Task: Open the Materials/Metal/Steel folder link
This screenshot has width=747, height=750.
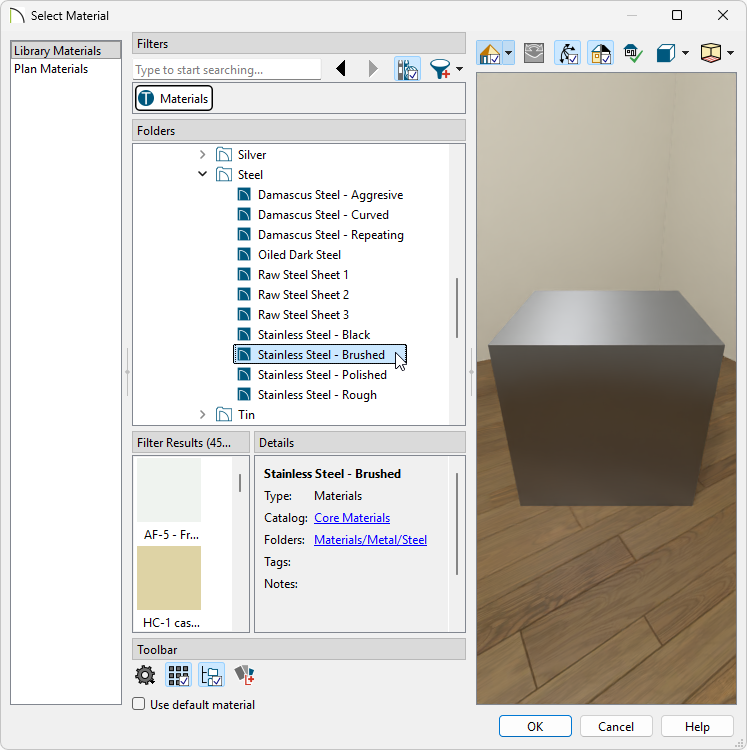Action: tap(370, 540)
